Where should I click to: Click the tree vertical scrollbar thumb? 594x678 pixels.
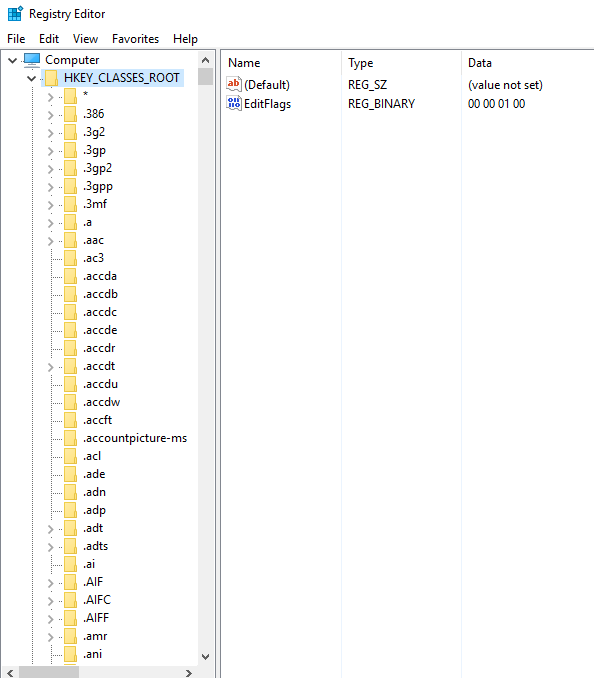click(206, 77)
